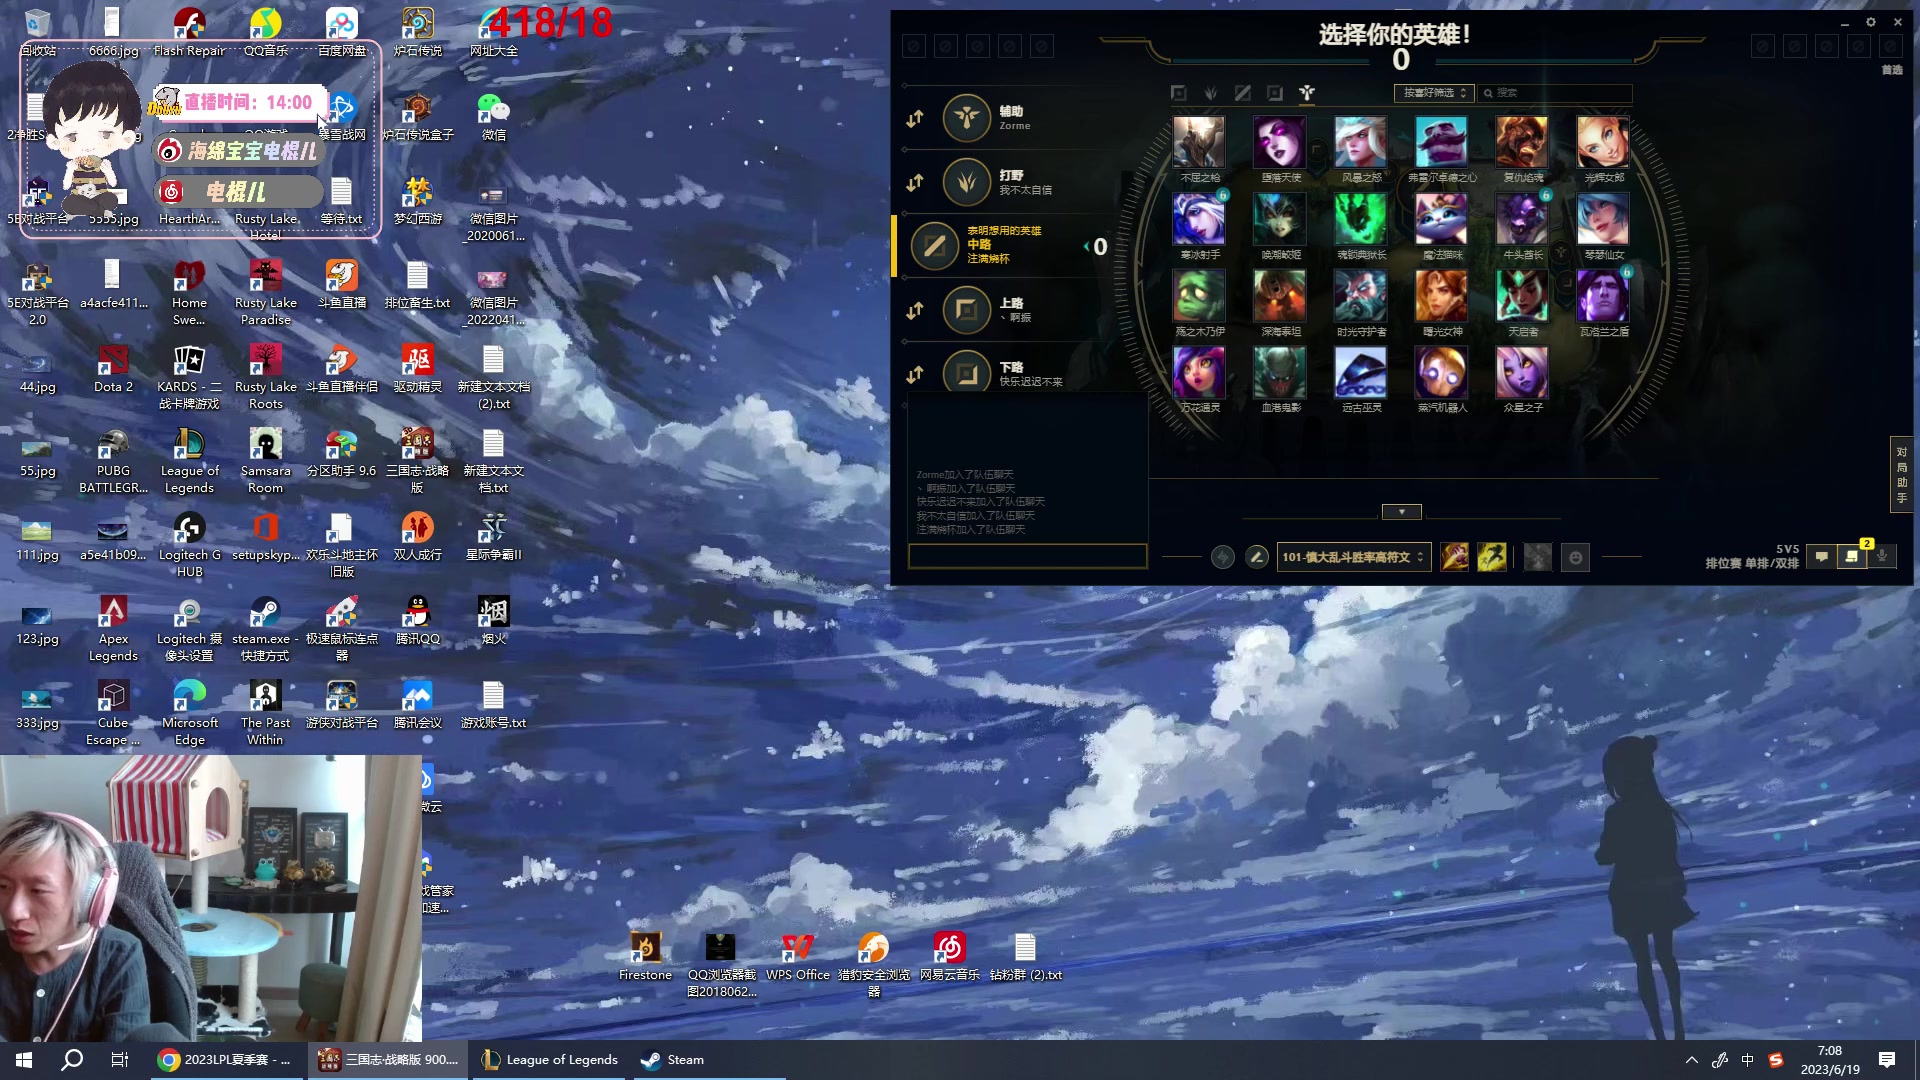Change the Flash summoner spell slot
The image size is (1920, 1080).
1492,557
